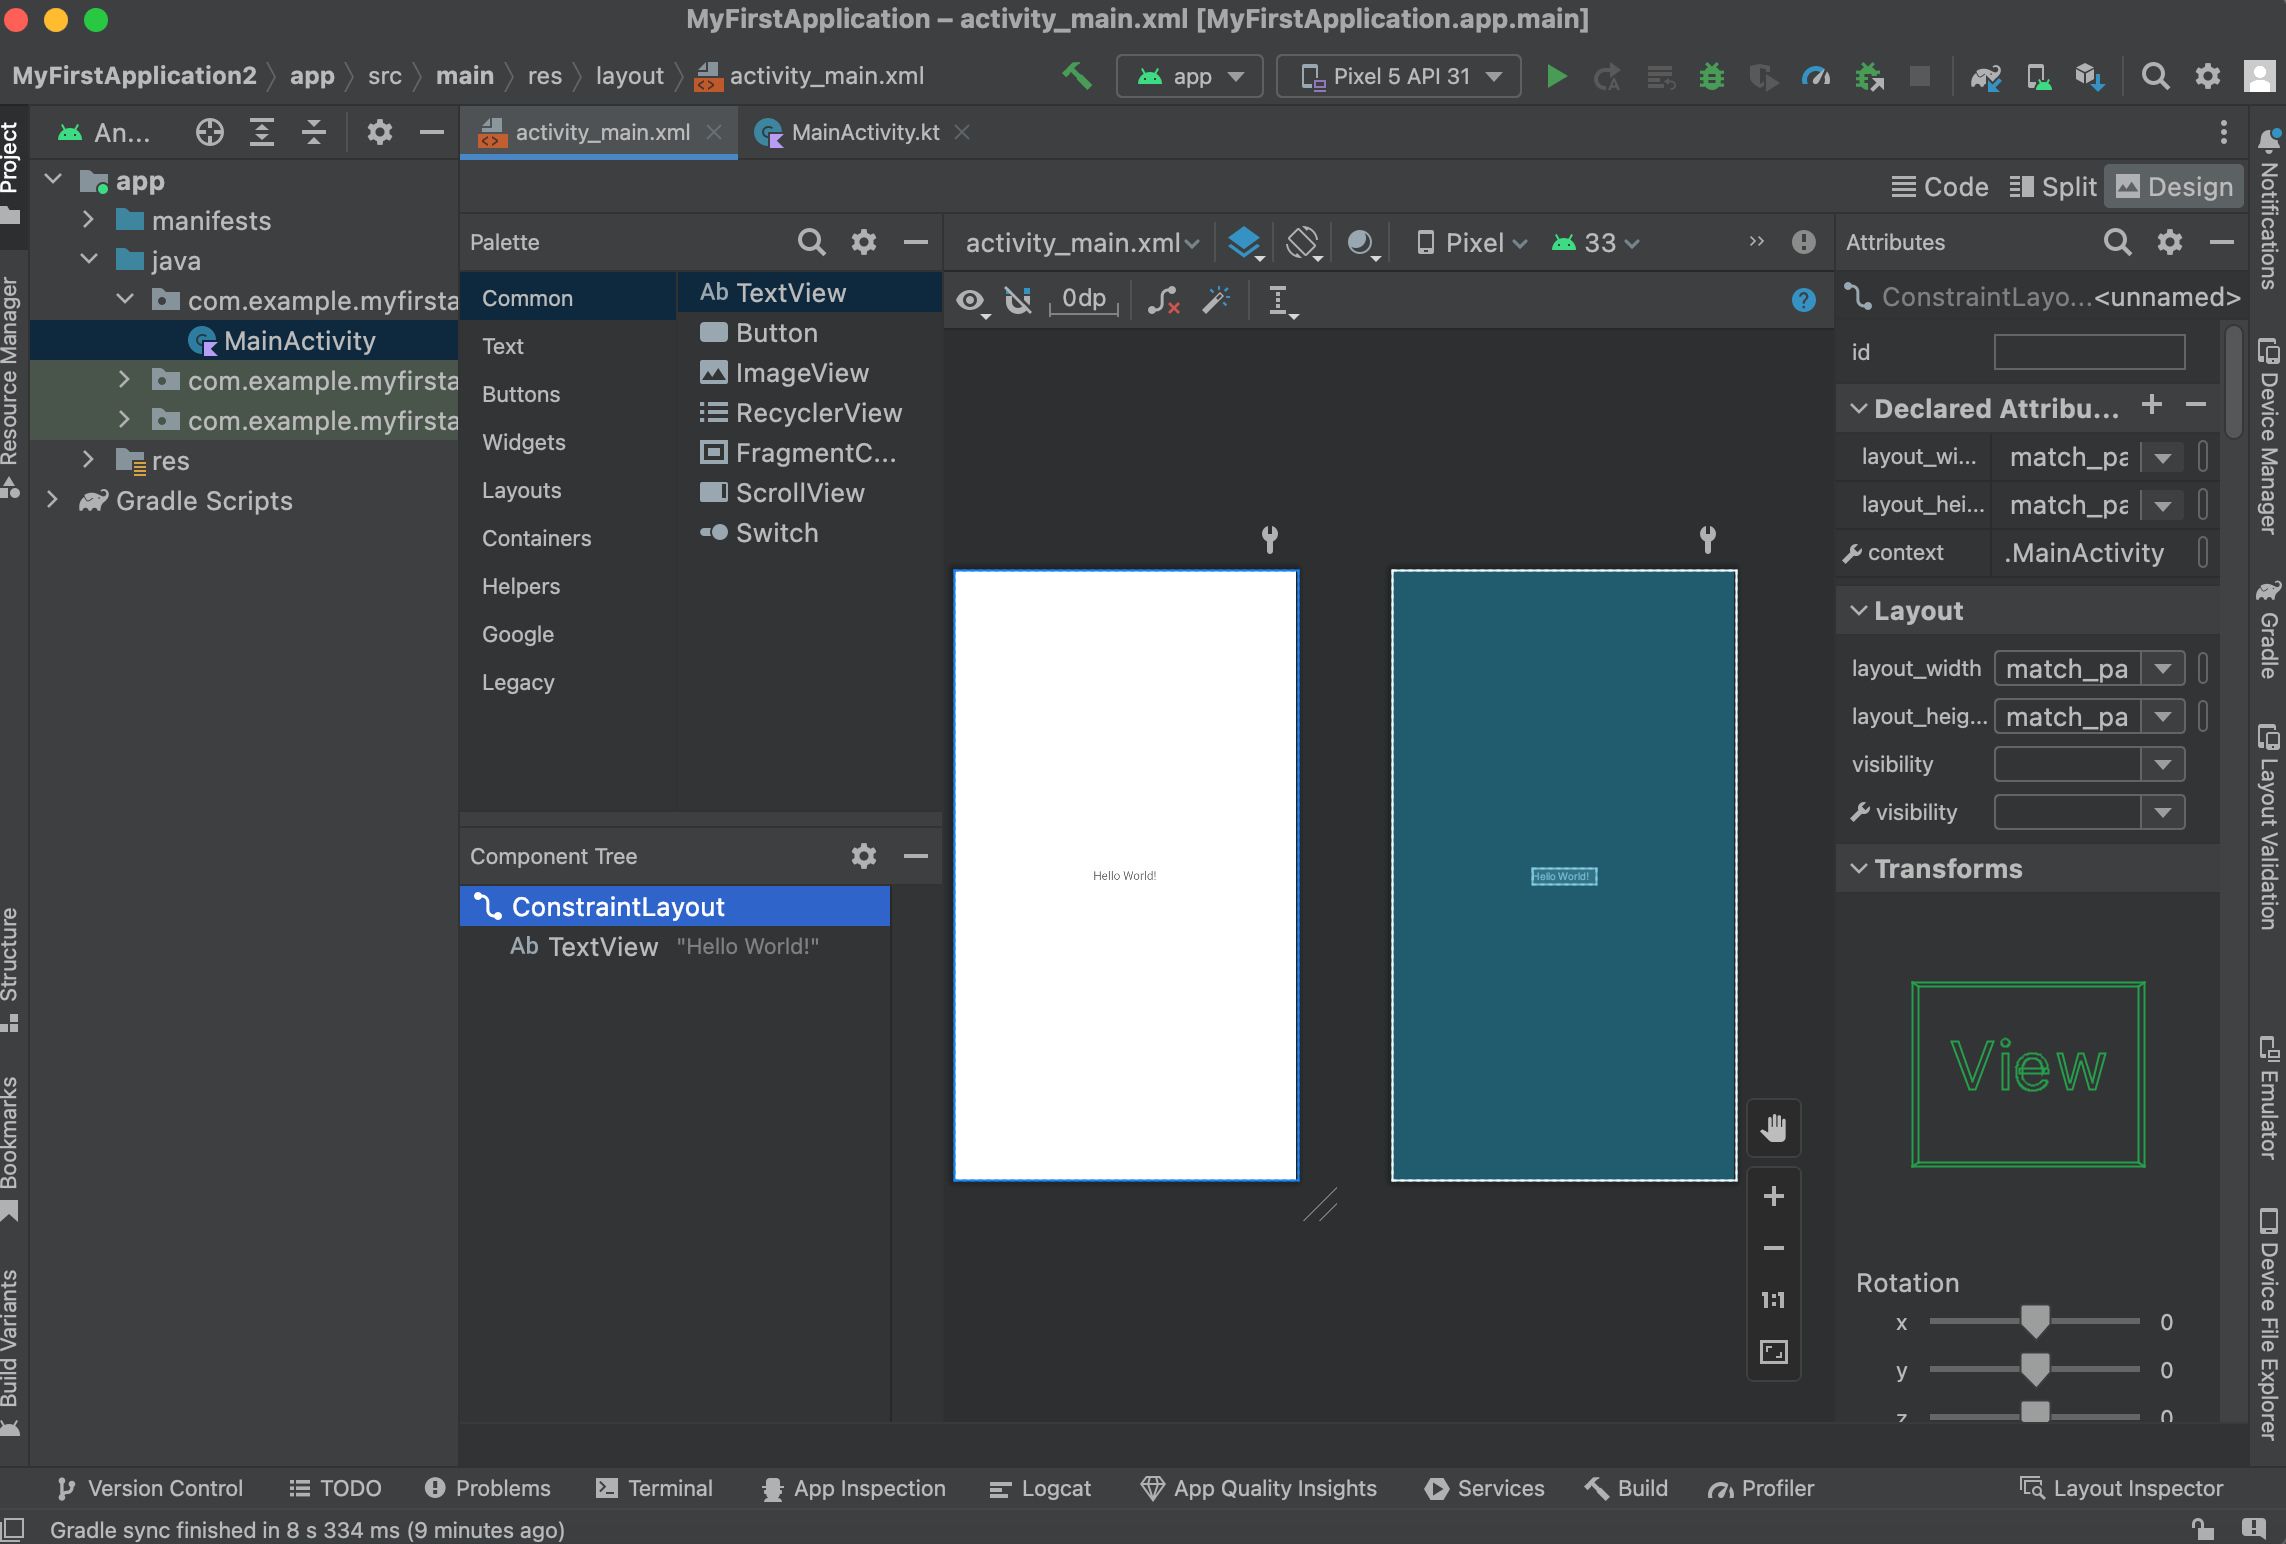The height and width of the screenshot is (1544, 2286).
Task: Click the Infer Constraints magic wand
Action: 1216,300
